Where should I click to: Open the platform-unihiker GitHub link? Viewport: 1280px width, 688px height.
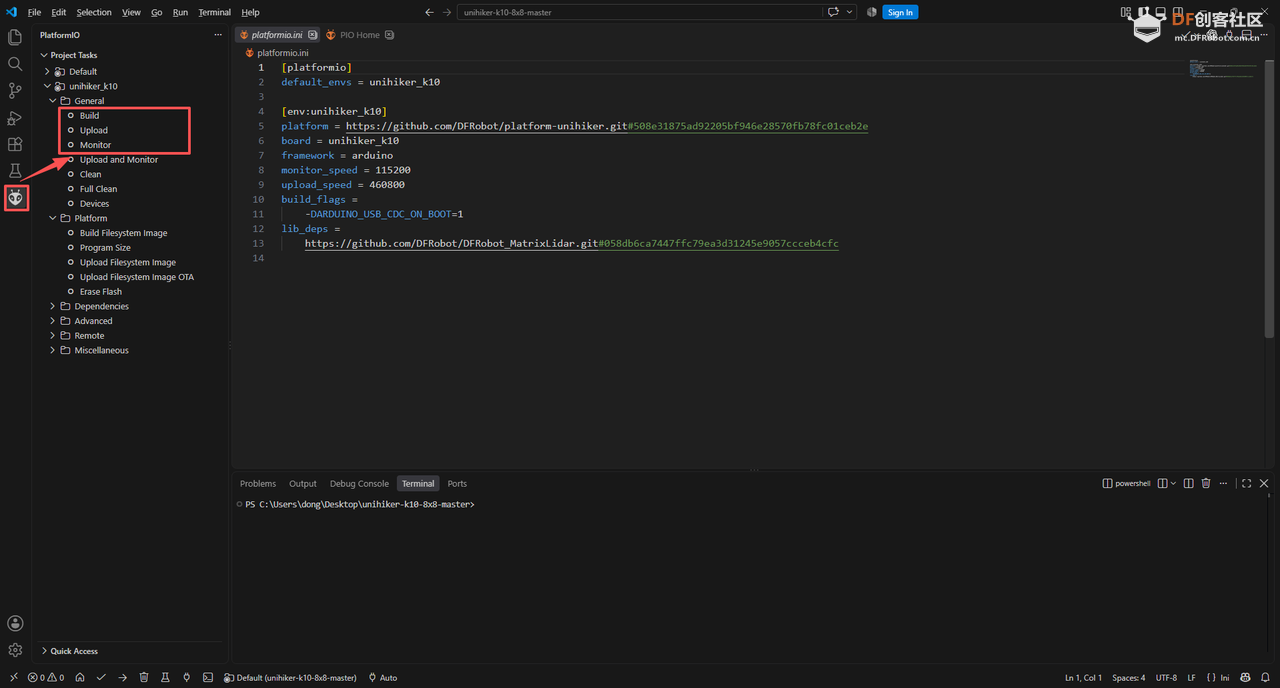pyautogui.click(x=607, y=126)
